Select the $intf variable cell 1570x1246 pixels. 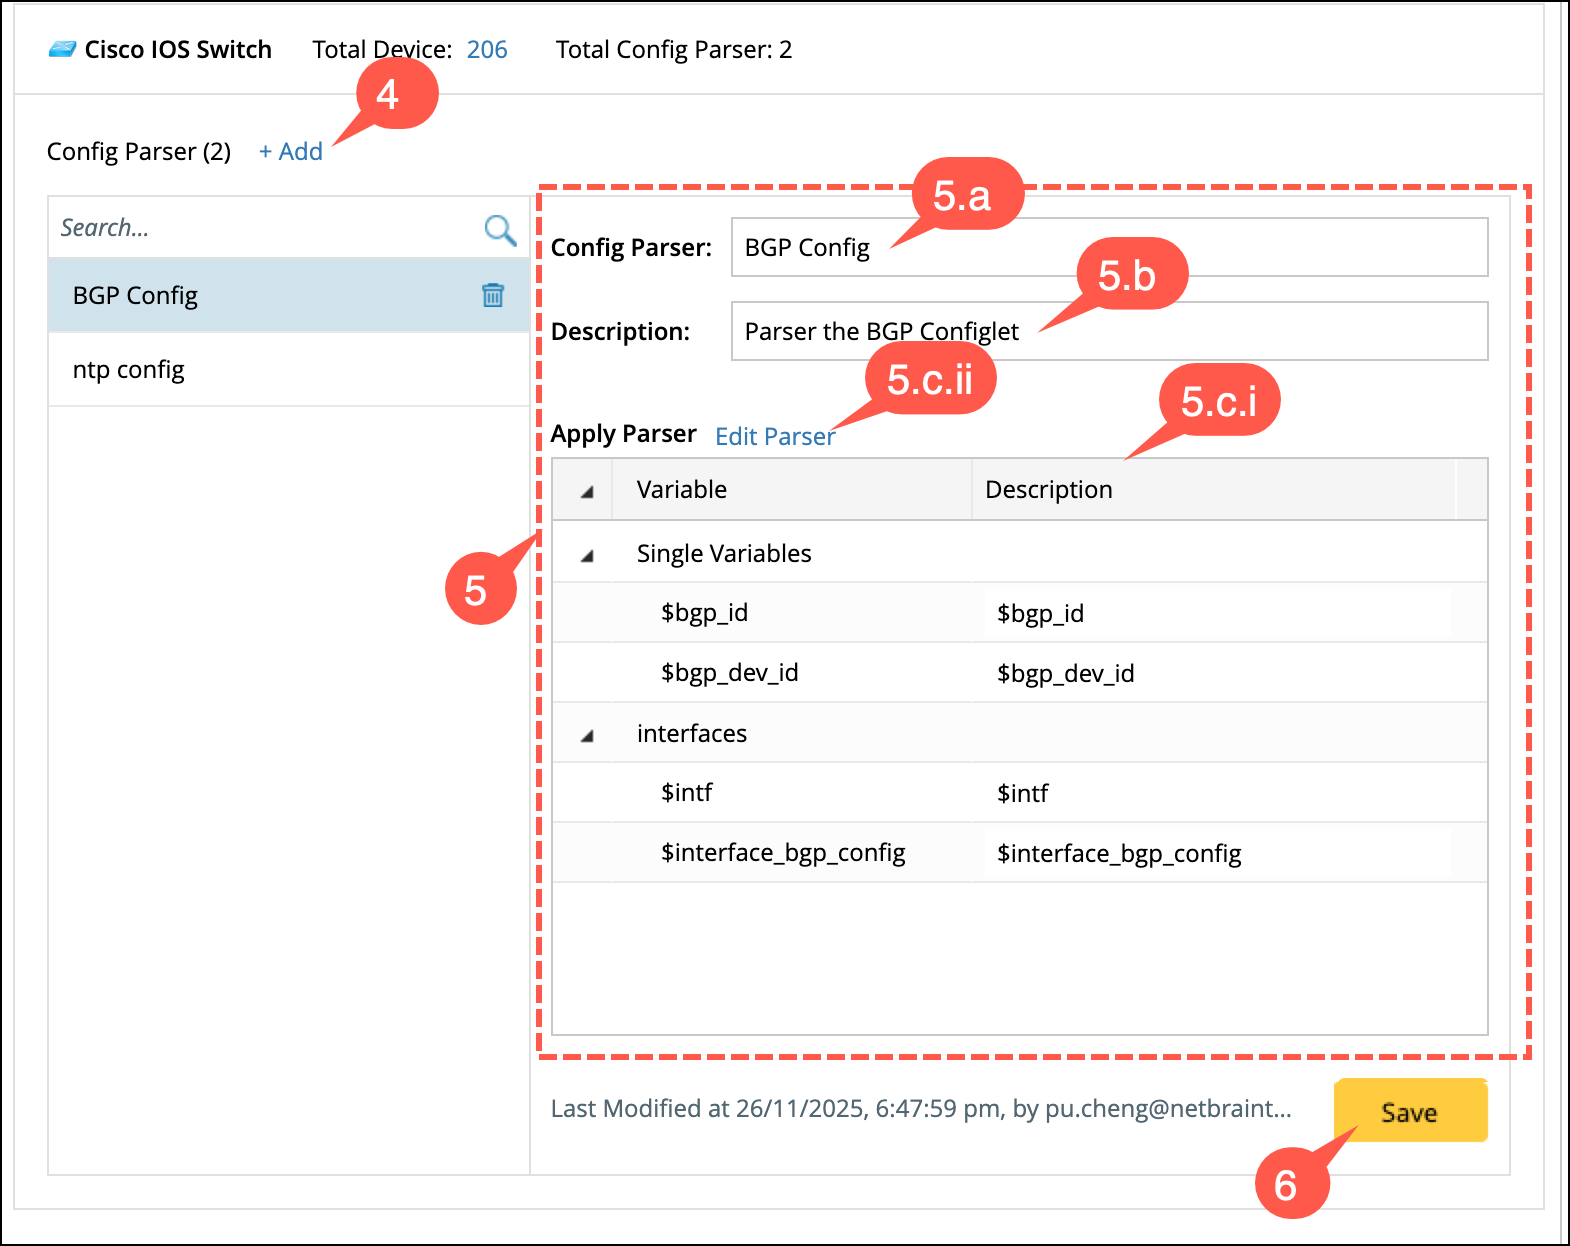point(792,792)
